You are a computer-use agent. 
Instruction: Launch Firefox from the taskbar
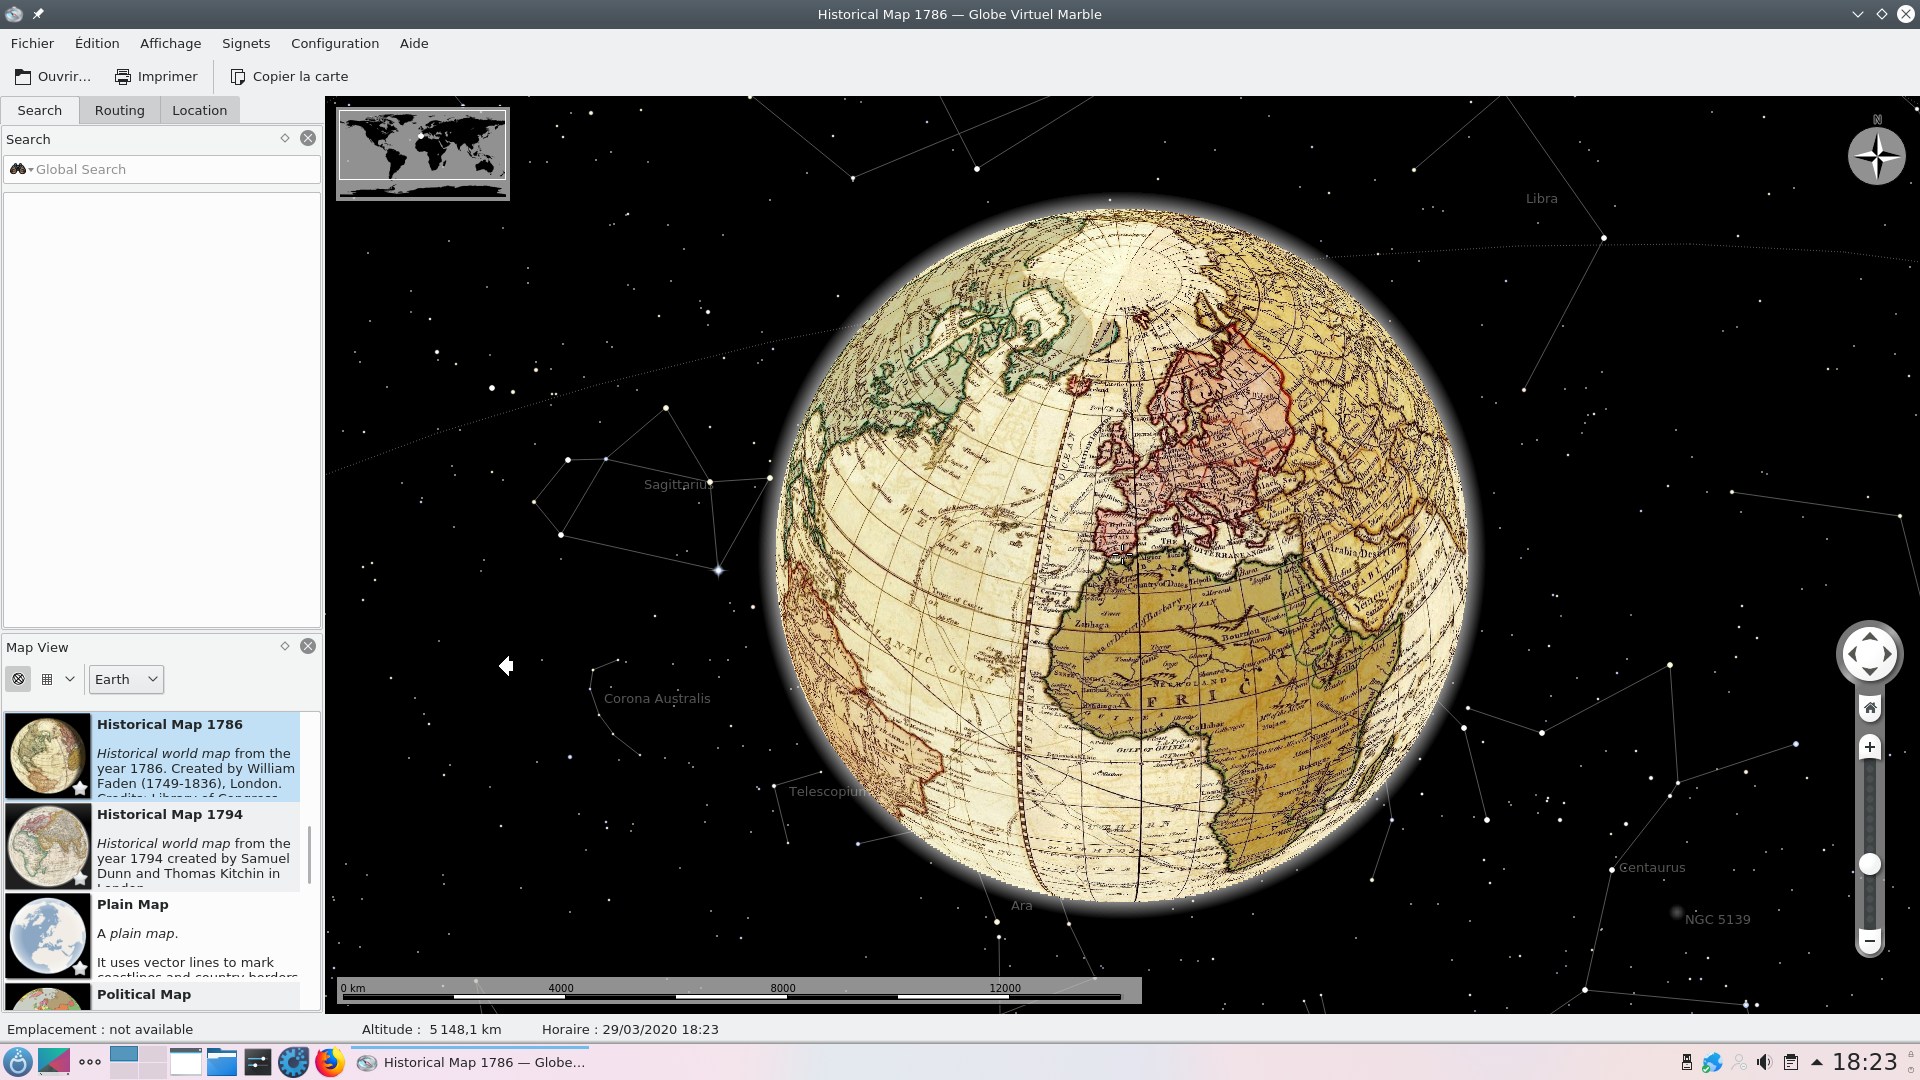(330, 1062)
